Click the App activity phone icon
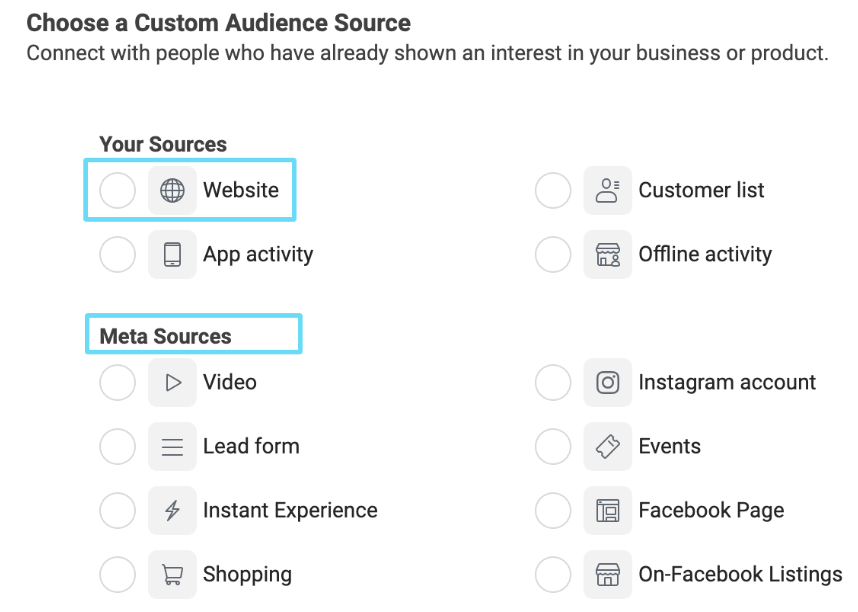Image resolution: width=858 pixels, height=612 pixels. point(172,255)
